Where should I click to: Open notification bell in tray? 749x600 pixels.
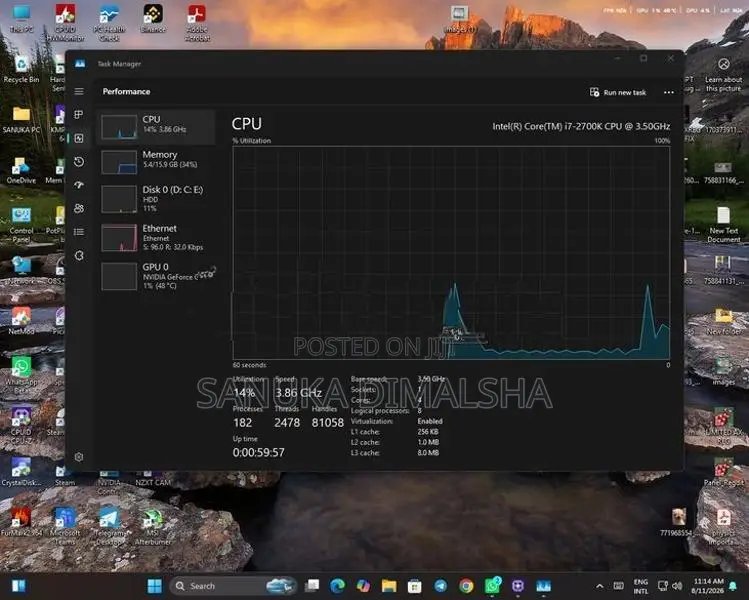(x=733, y=586)
